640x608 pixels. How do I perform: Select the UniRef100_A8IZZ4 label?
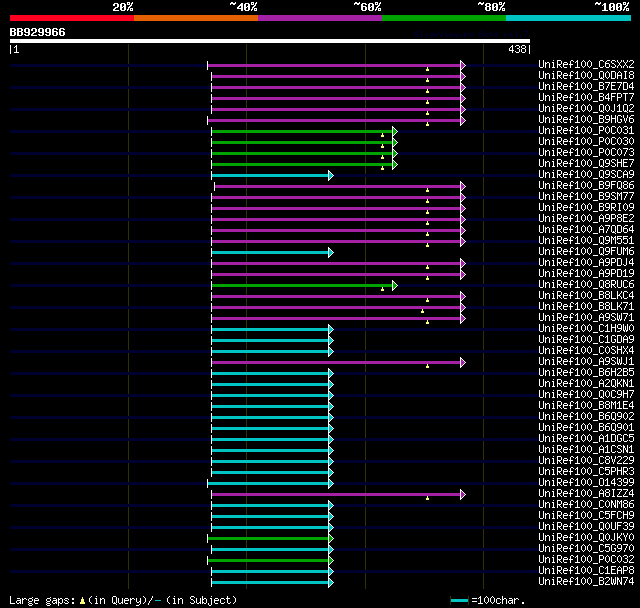click(586, 494)
